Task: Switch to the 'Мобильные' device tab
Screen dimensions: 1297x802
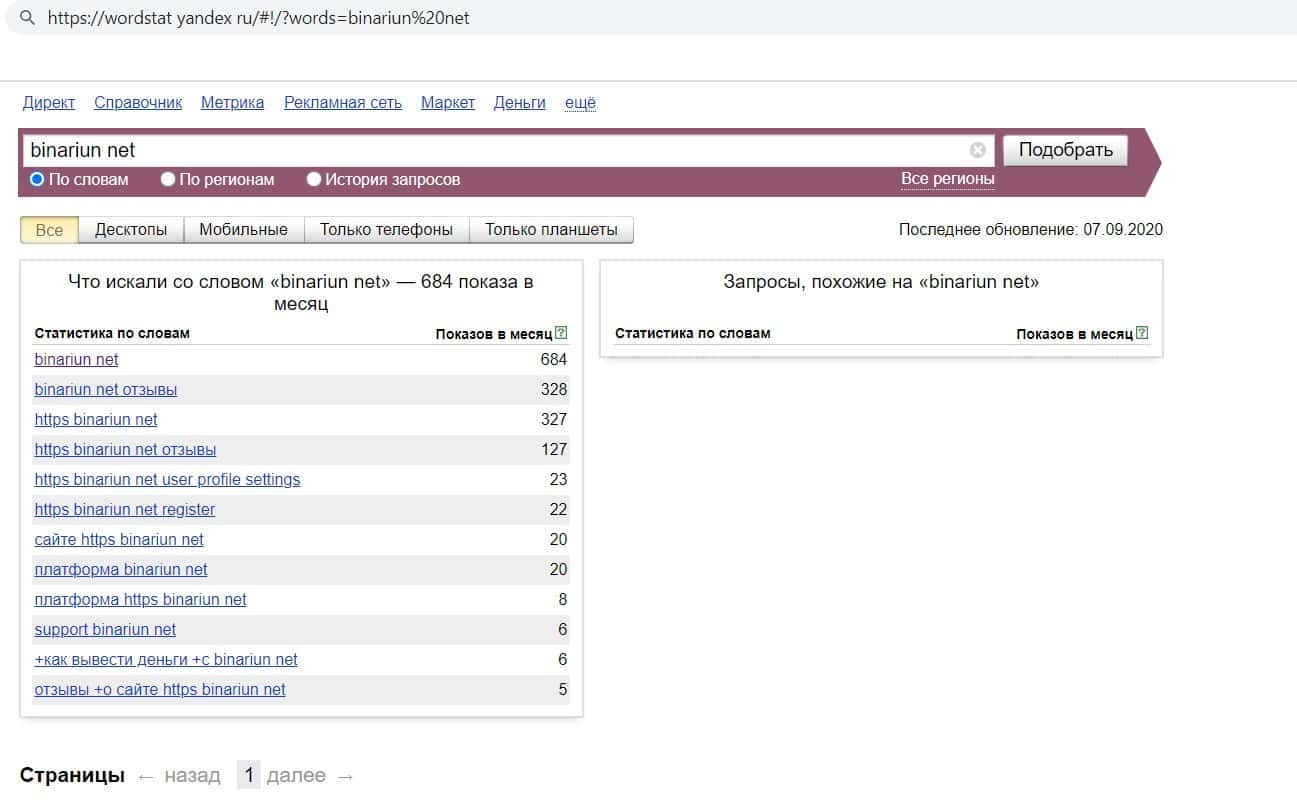Action: point(243,230)
